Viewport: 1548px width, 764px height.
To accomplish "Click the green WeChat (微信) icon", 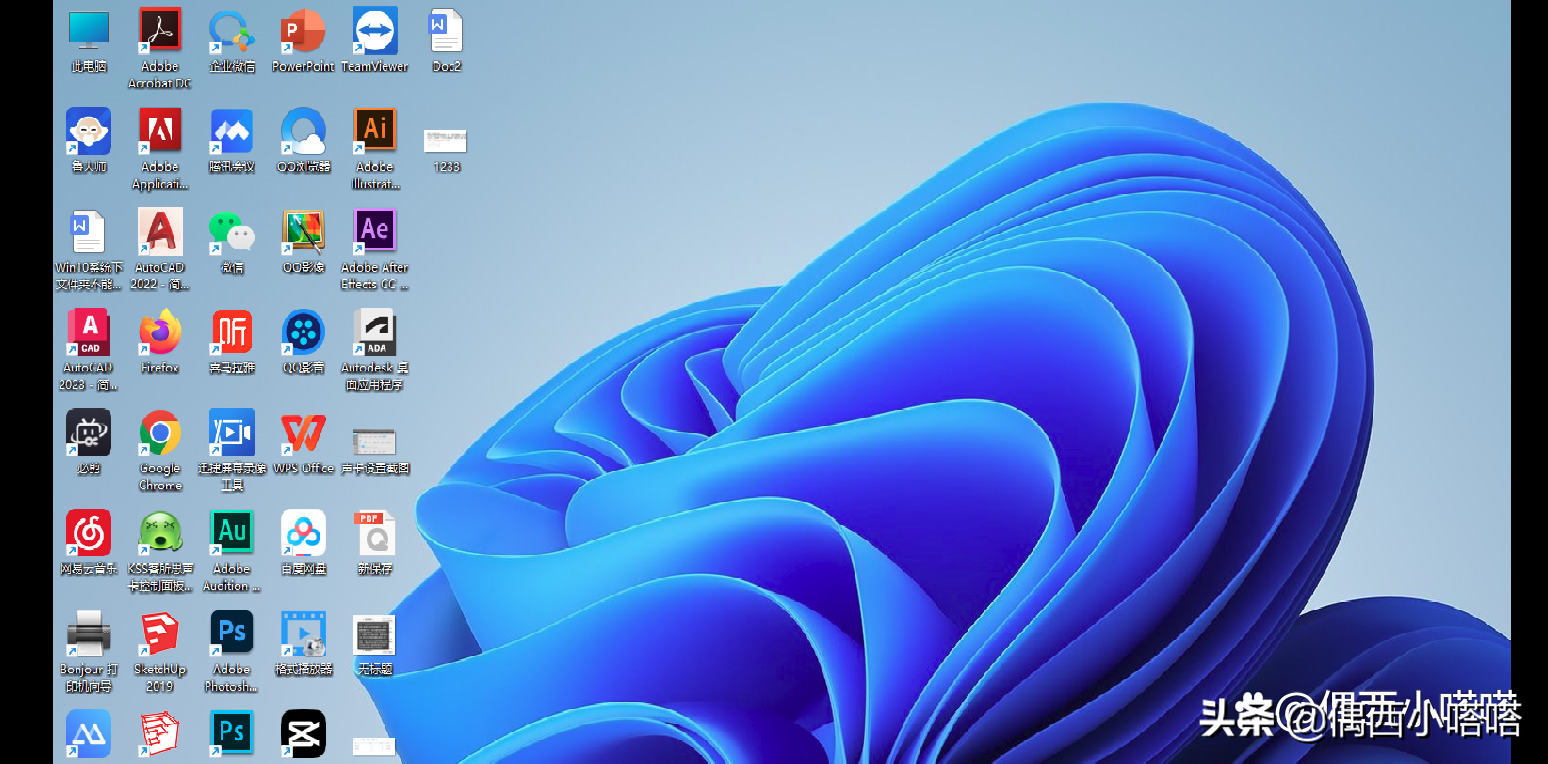I will (232, 231).
